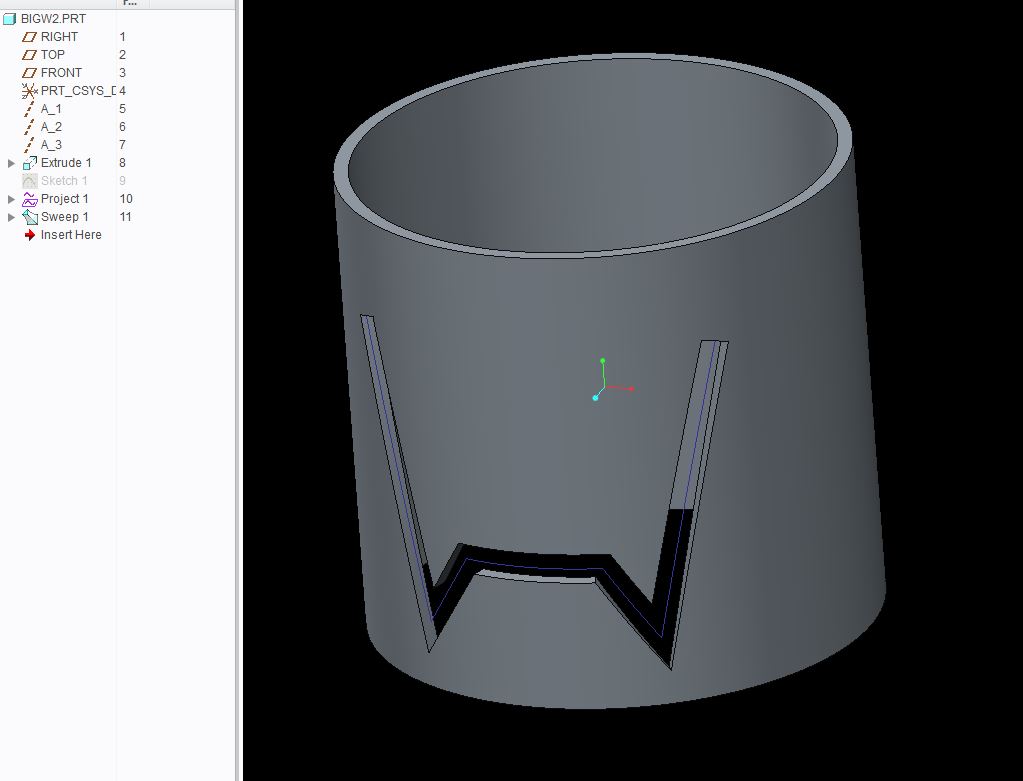The height and width of the screenshot is (781, 1023).
Task: Expand the Extrude 1 feature
Action: tap(11, 163)
